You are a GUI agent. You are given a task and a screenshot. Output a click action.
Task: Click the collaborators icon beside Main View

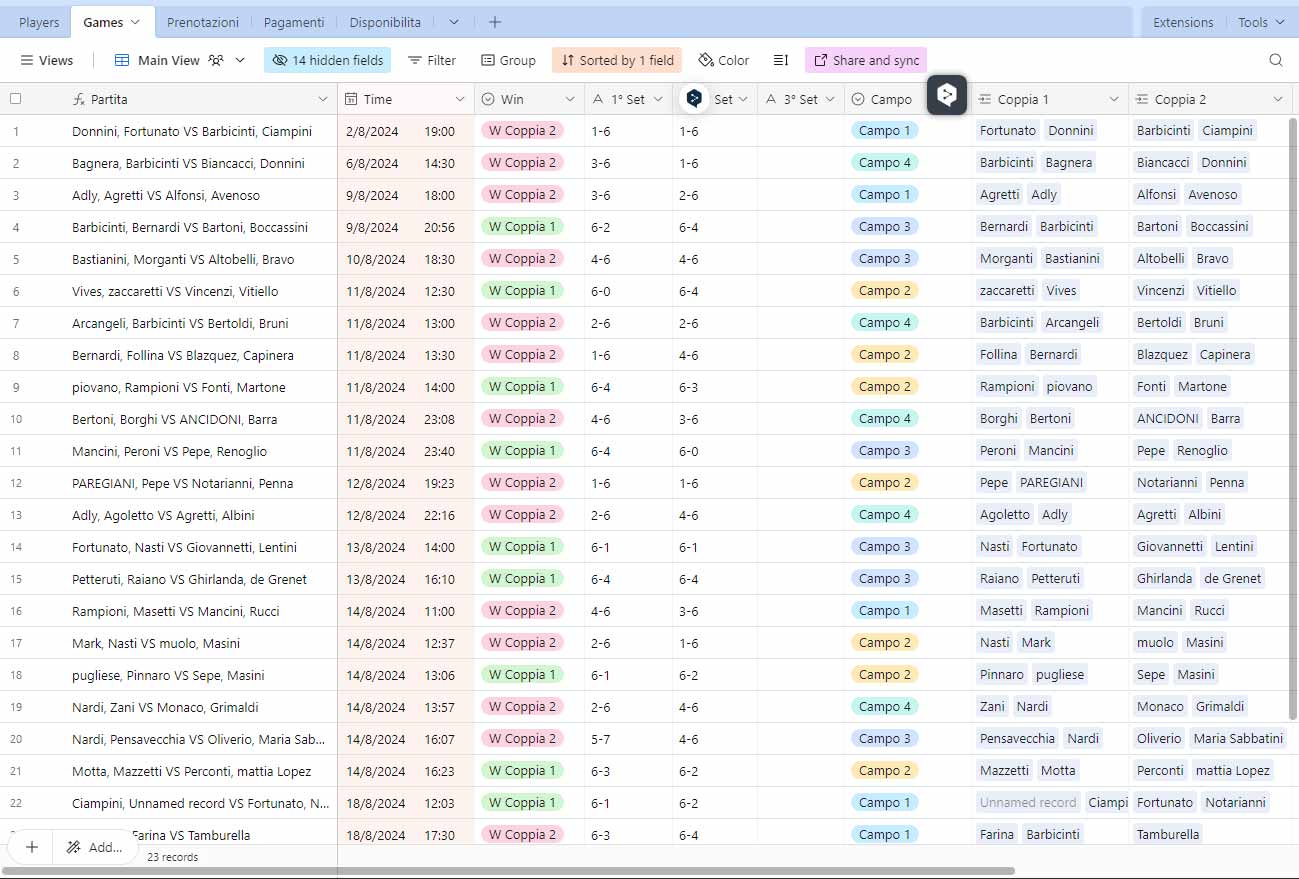pyautogui.click(x=216, y=60)
